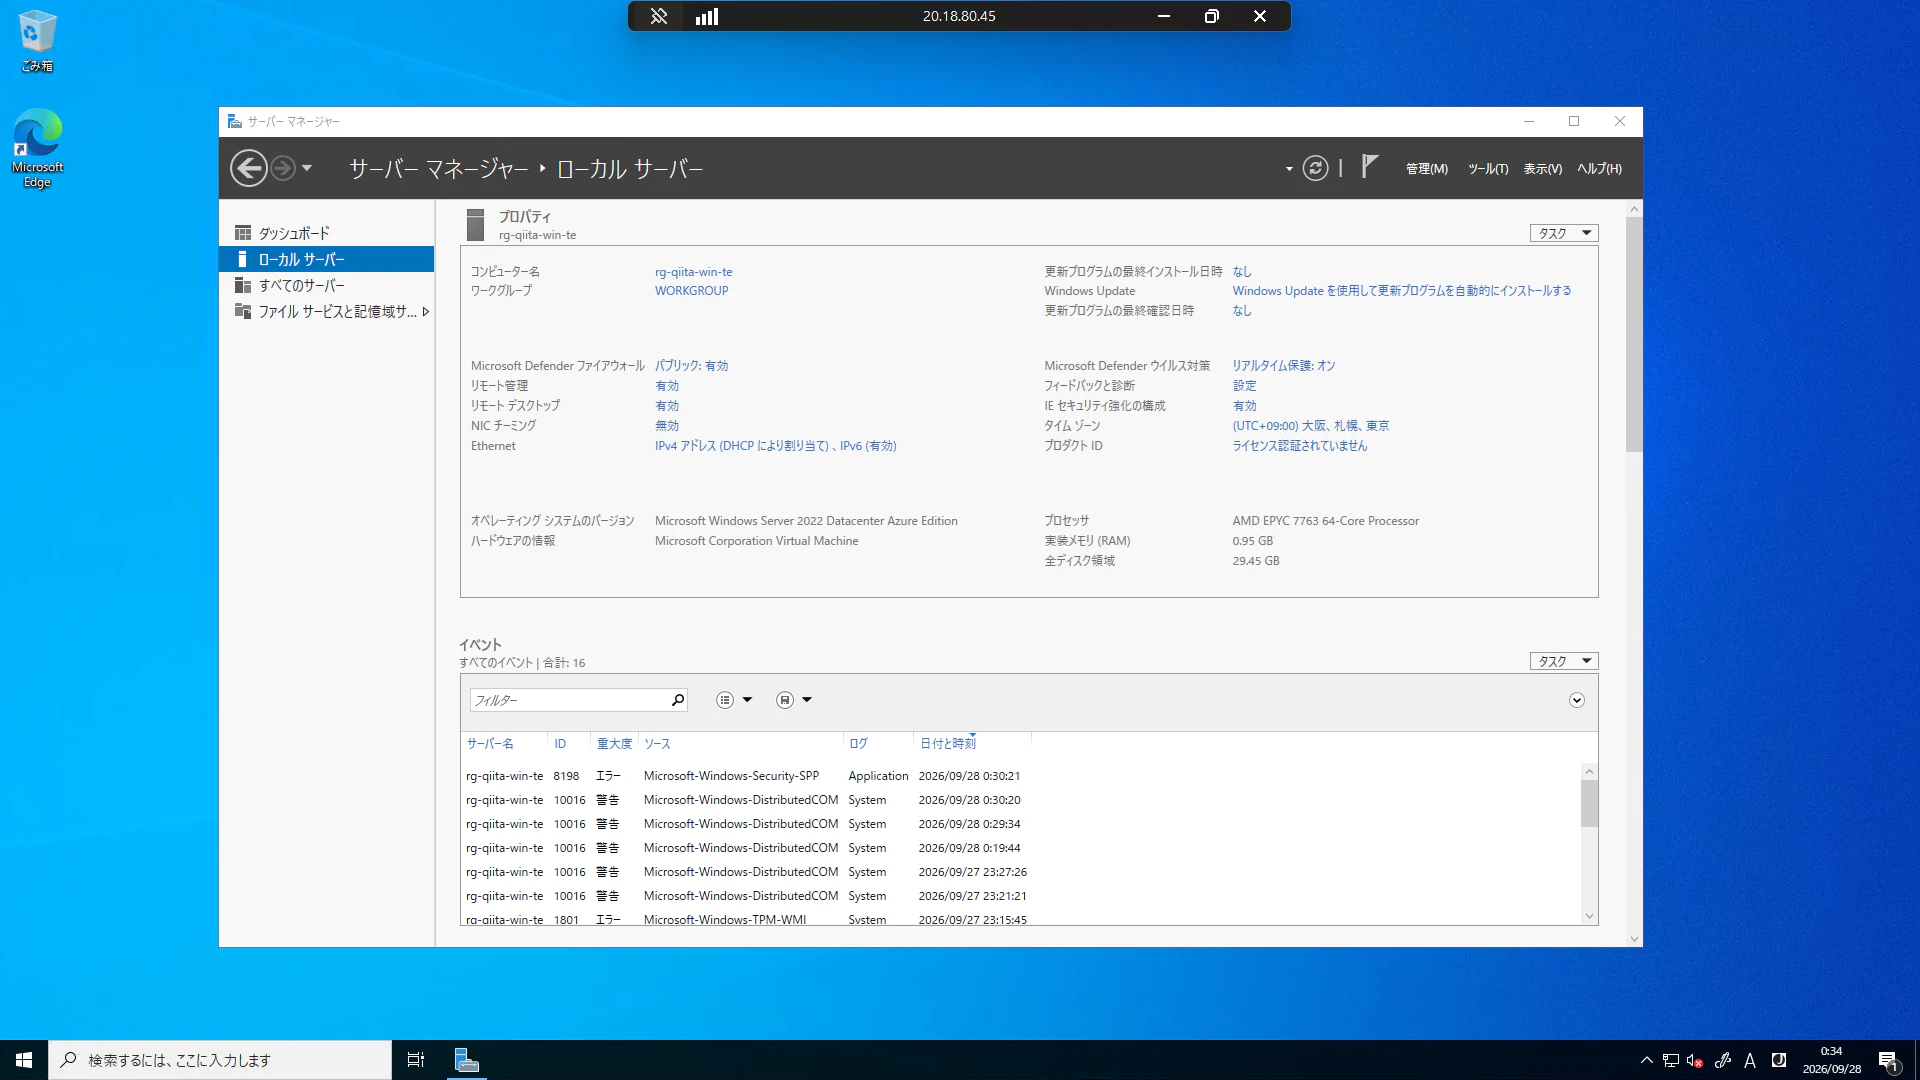Open the notification center icon
This screenshot has width=1920, height=1080.
coord(1888,1060)
